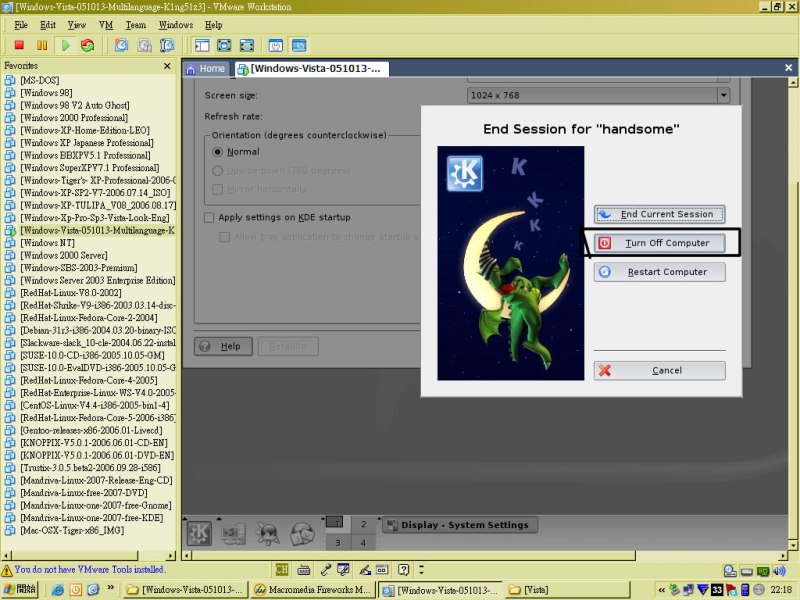Click the green Power On play icon

[65, 45]
